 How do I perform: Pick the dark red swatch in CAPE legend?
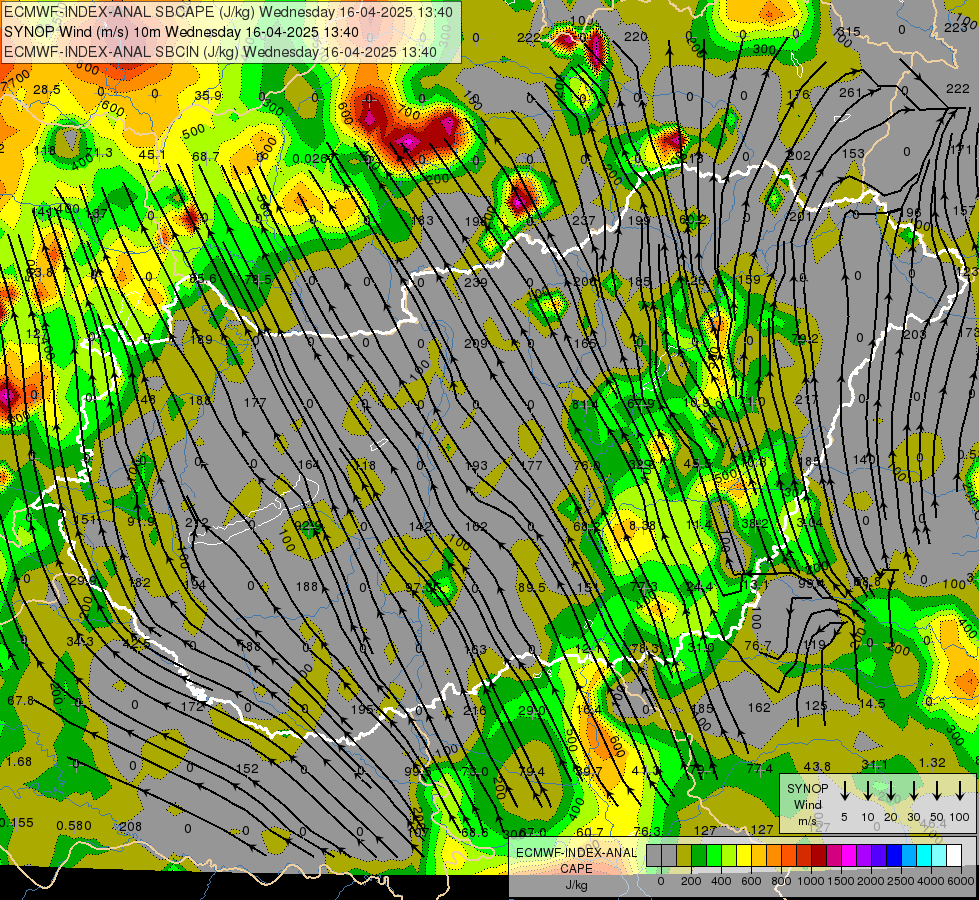coord(819,855)
